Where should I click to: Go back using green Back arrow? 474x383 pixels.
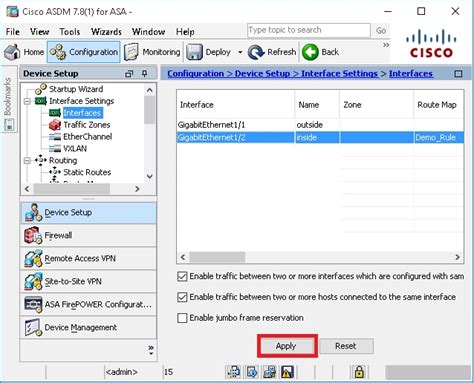pyautogui.click(x=310, y=52)
